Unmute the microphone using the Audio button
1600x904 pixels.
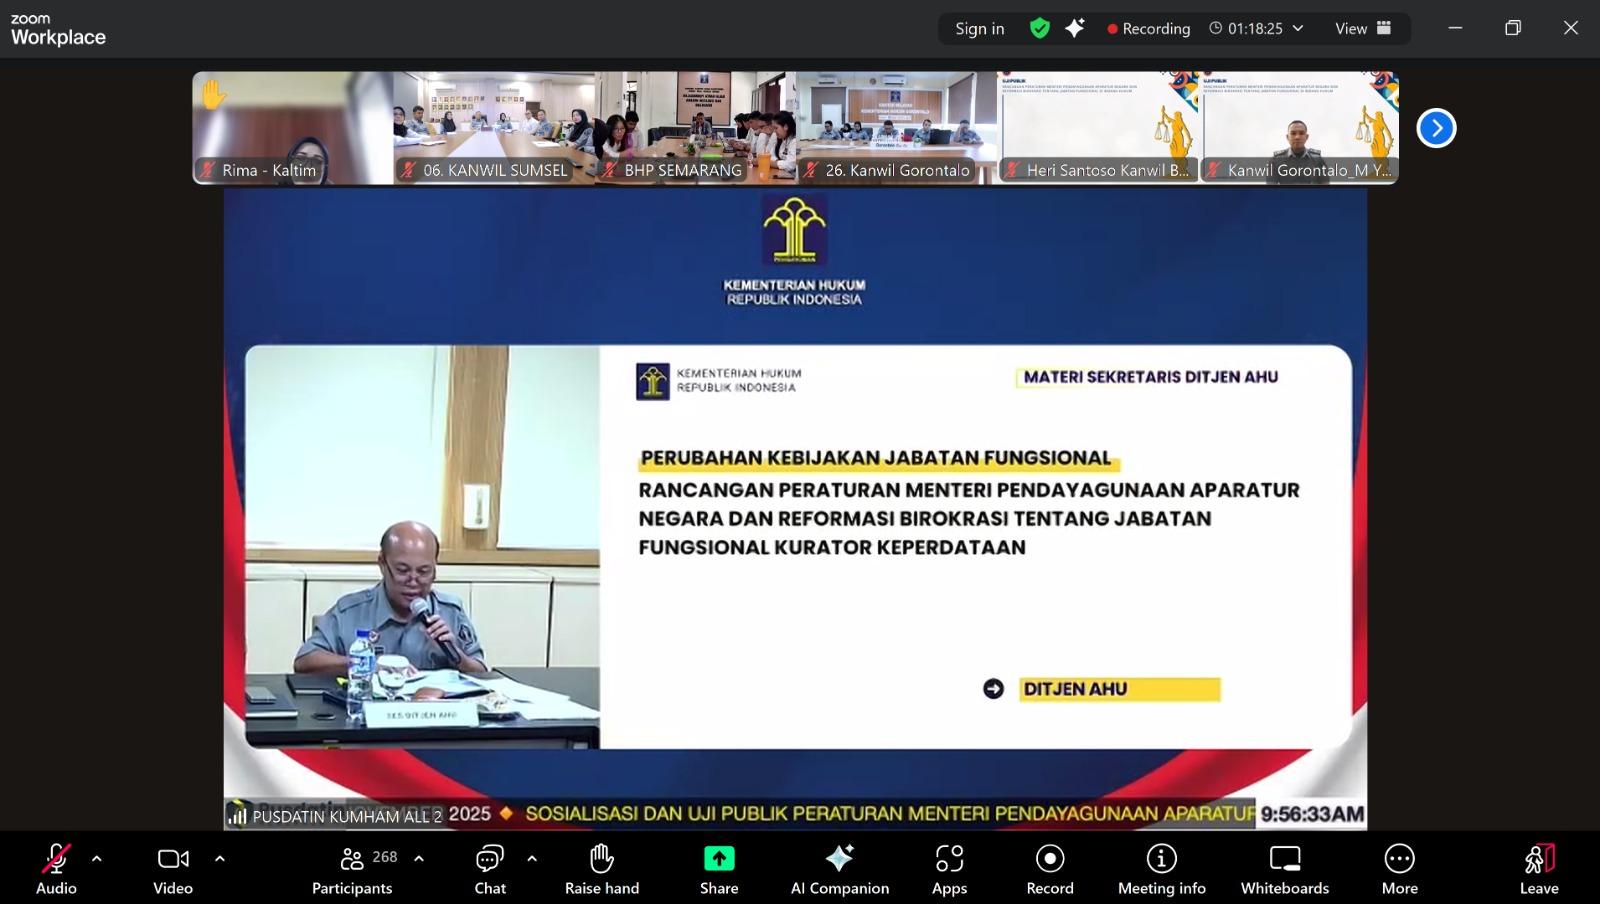(56, 868)
